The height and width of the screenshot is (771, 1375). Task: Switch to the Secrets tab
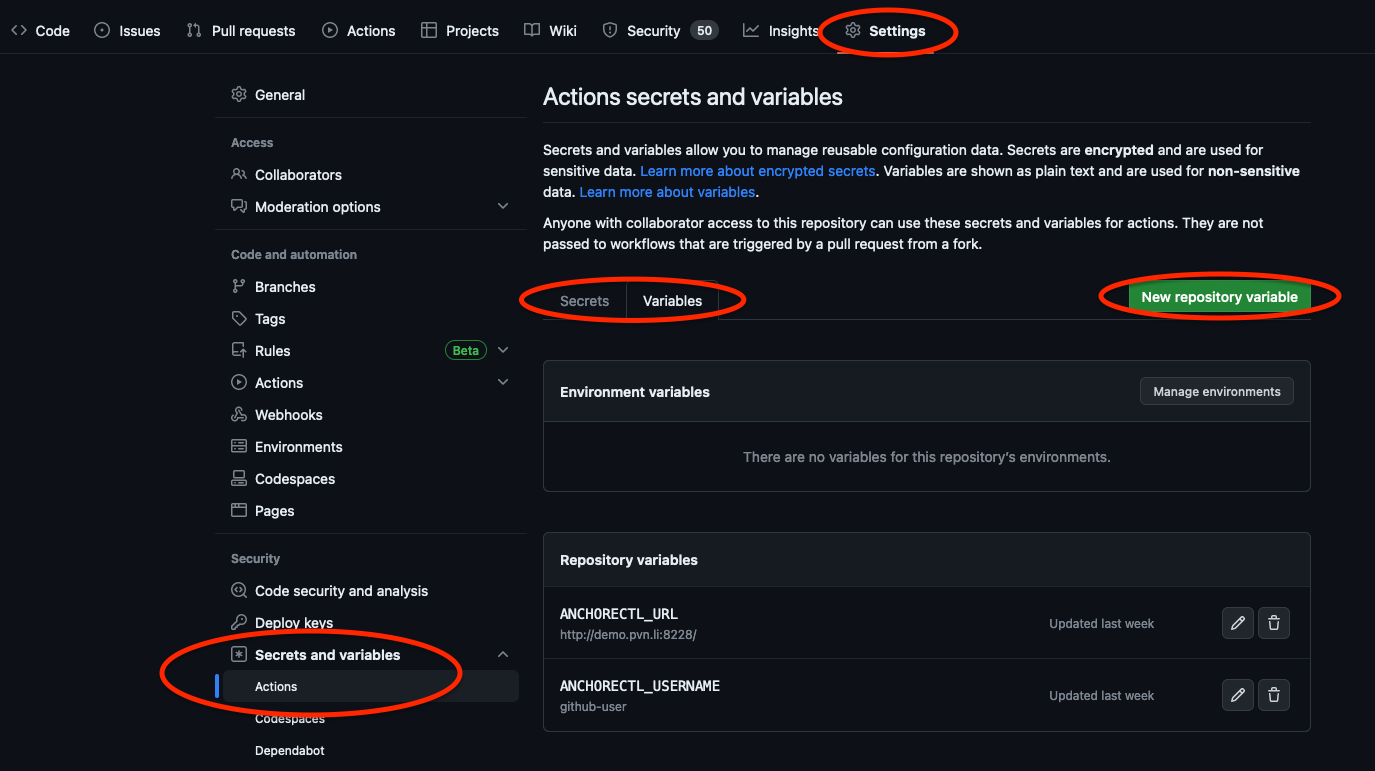tap(584, 301)
